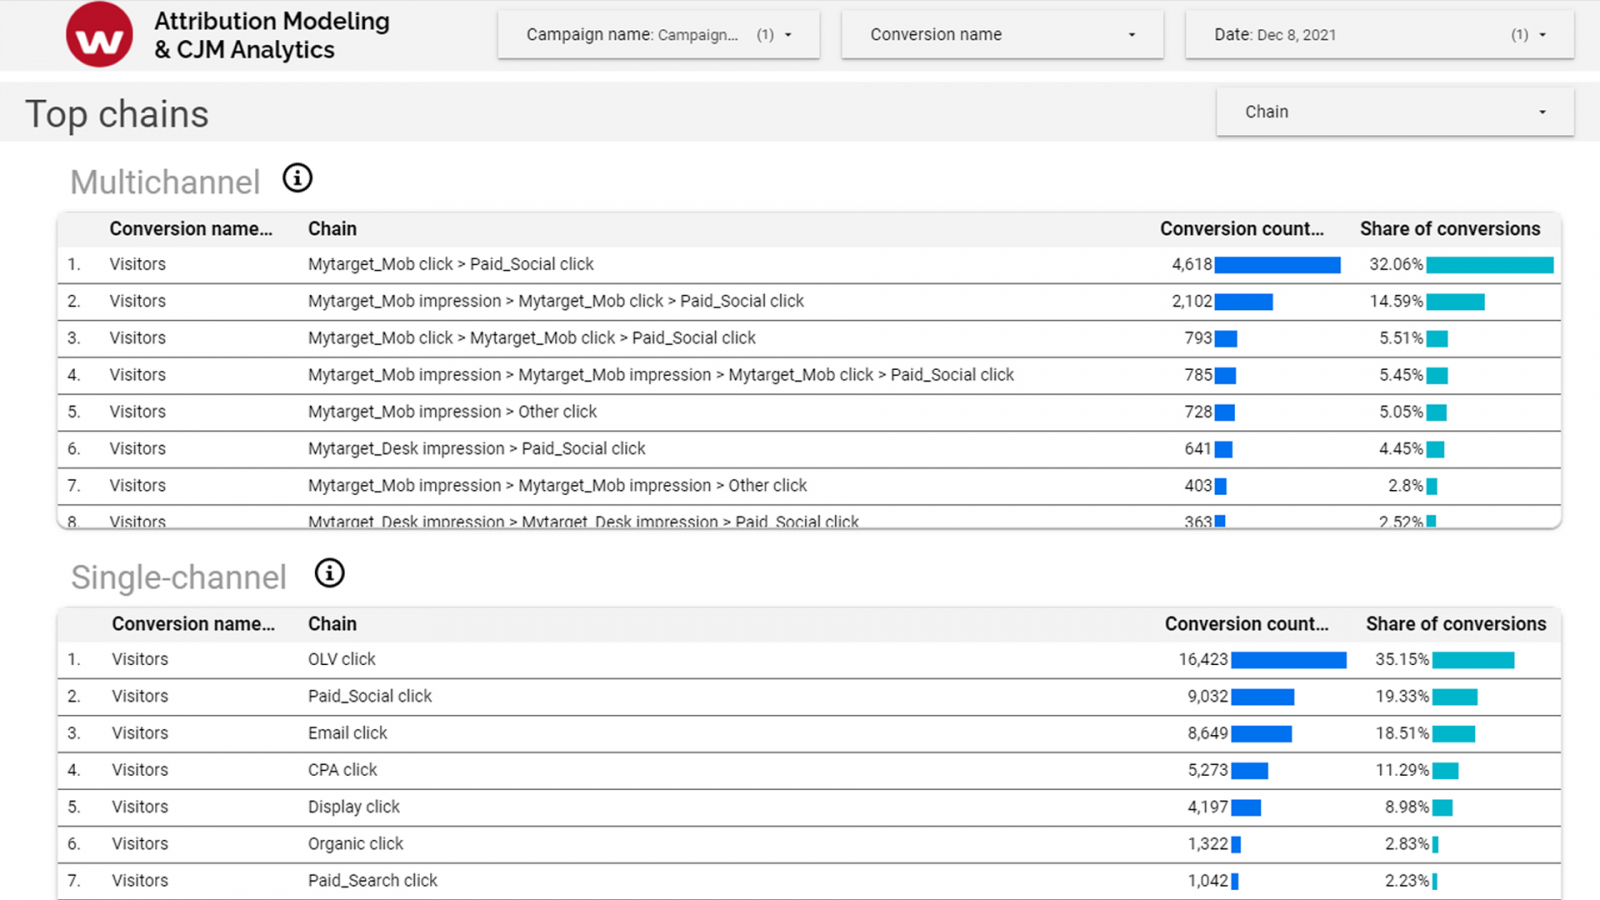Viewport: 1600px width, 900px height.
Task: Open the Campaign name filter dropdown
Action: [x=658, y=35]
